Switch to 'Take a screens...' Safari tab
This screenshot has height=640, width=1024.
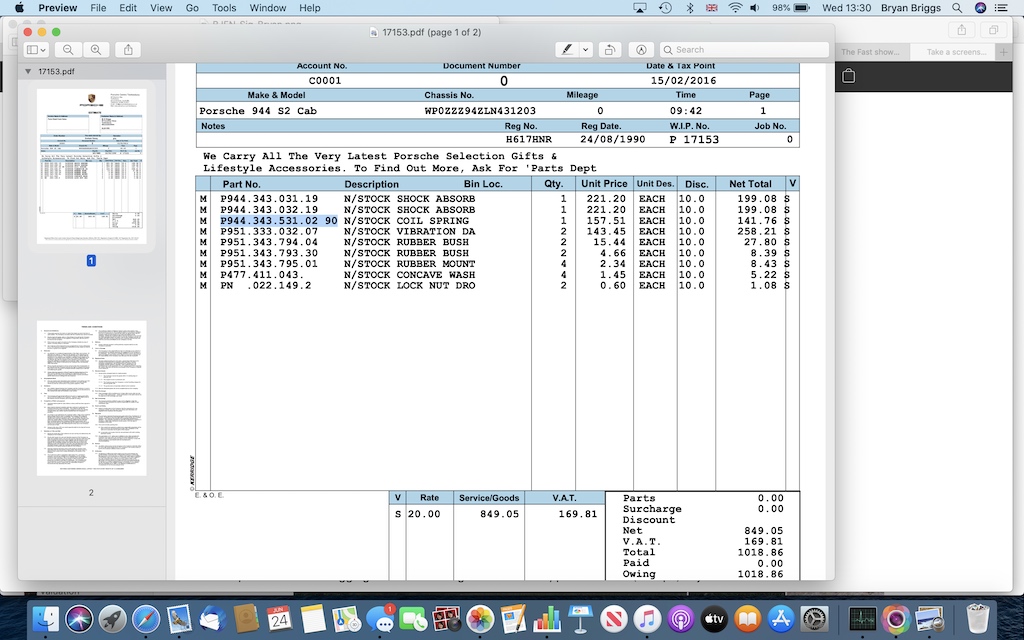click(955, 52)
